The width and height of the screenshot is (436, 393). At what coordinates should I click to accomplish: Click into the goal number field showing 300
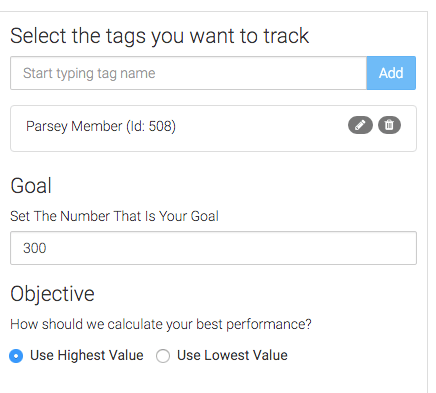(213, 248)
